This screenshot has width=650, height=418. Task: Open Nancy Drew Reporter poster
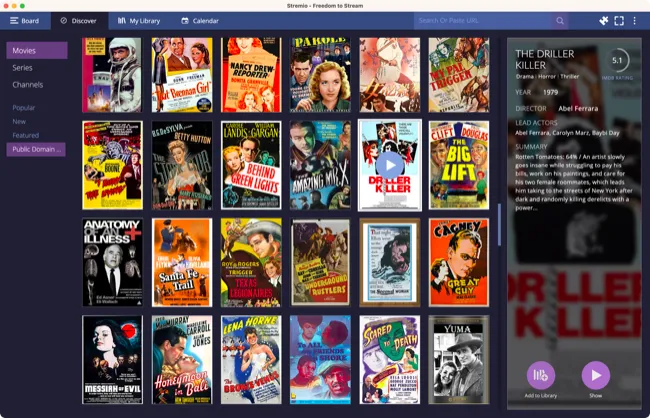coord(251,75)
